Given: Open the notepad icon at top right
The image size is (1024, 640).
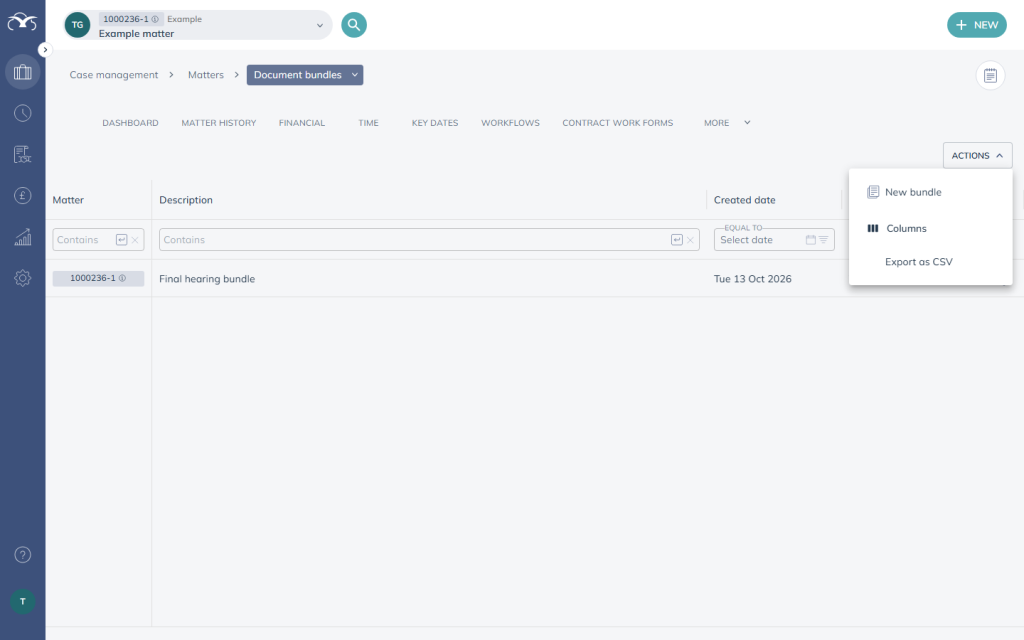Looking at the screenshot, I should click(990, 75).
